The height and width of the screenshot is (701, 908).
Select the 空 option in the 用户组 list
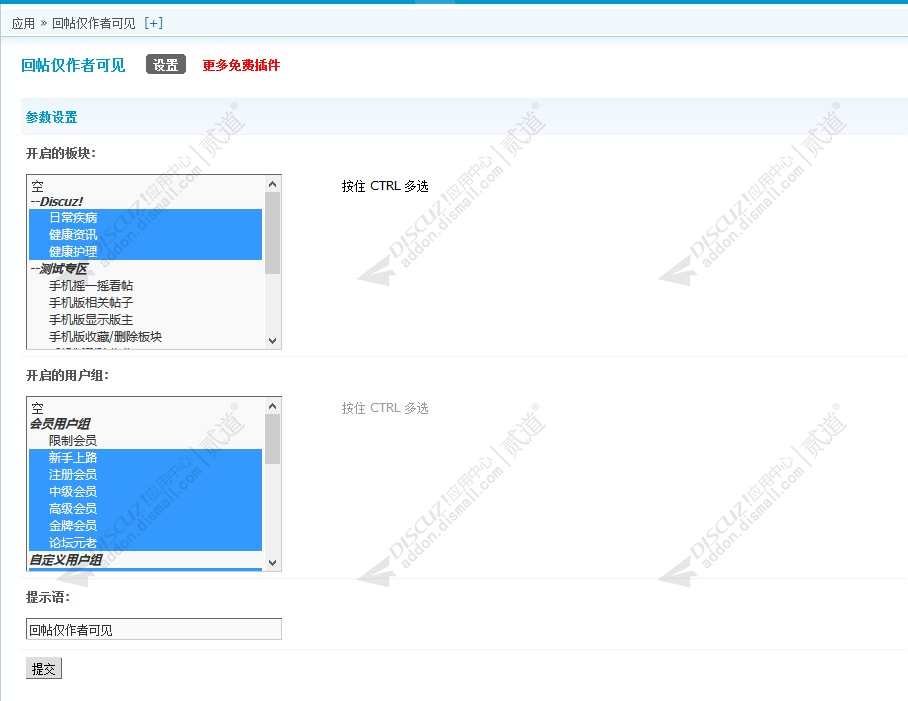pos(37,408)
